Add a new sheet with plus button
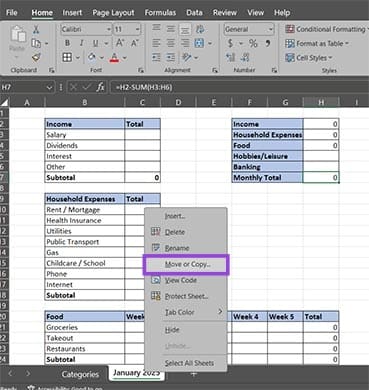The width and height of the screenshot is (369, 390). coord(194,374)
